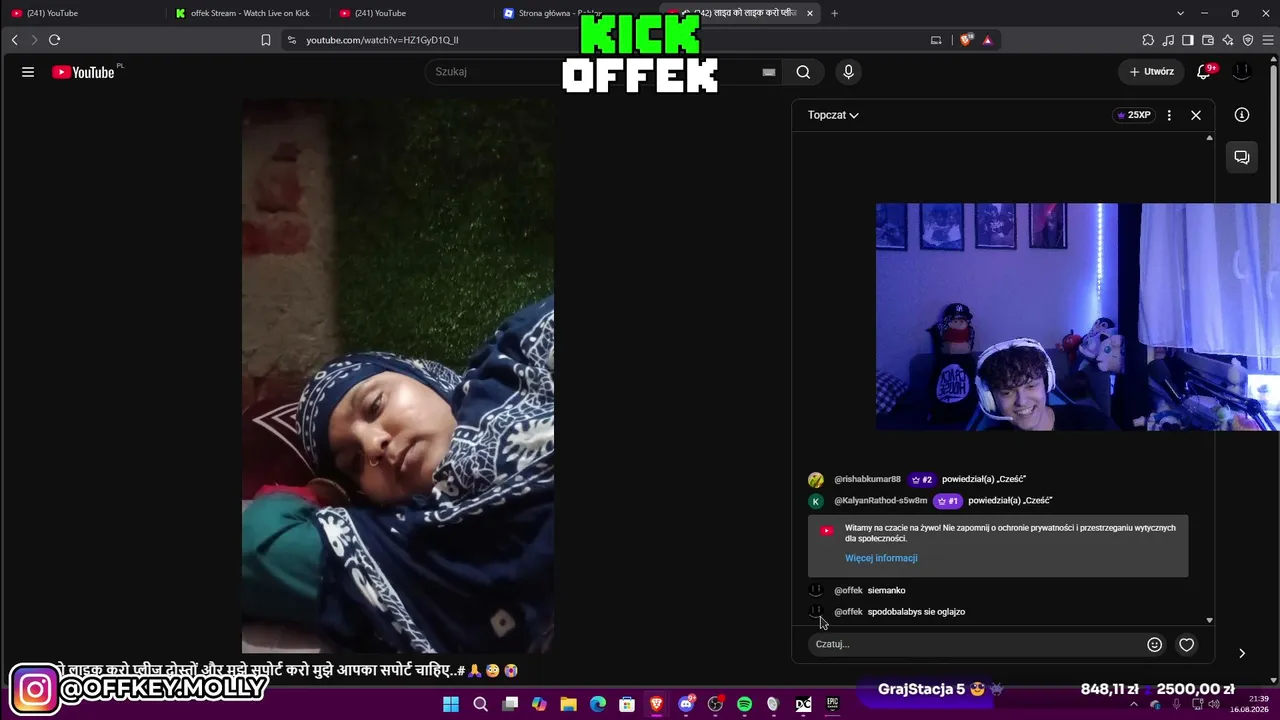Open the Brave Rewards triangle icon
1280x720 pixels.
[987, 40]
